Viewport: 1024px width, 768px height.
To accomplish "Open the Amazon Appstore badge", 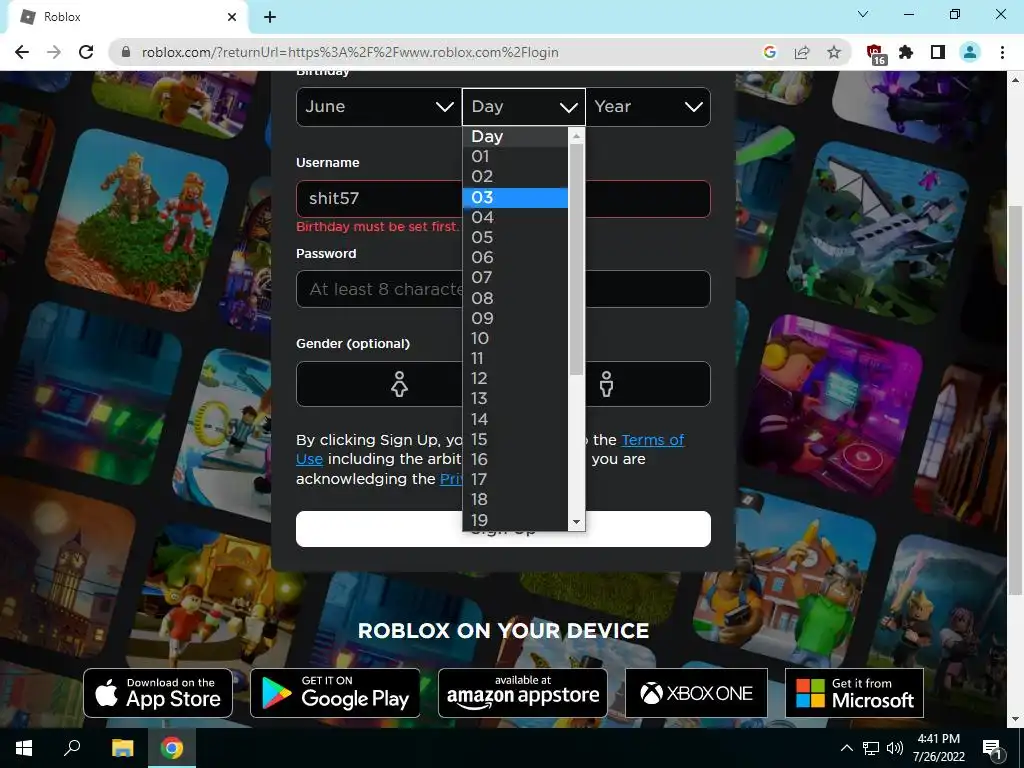I will [522, 693].
